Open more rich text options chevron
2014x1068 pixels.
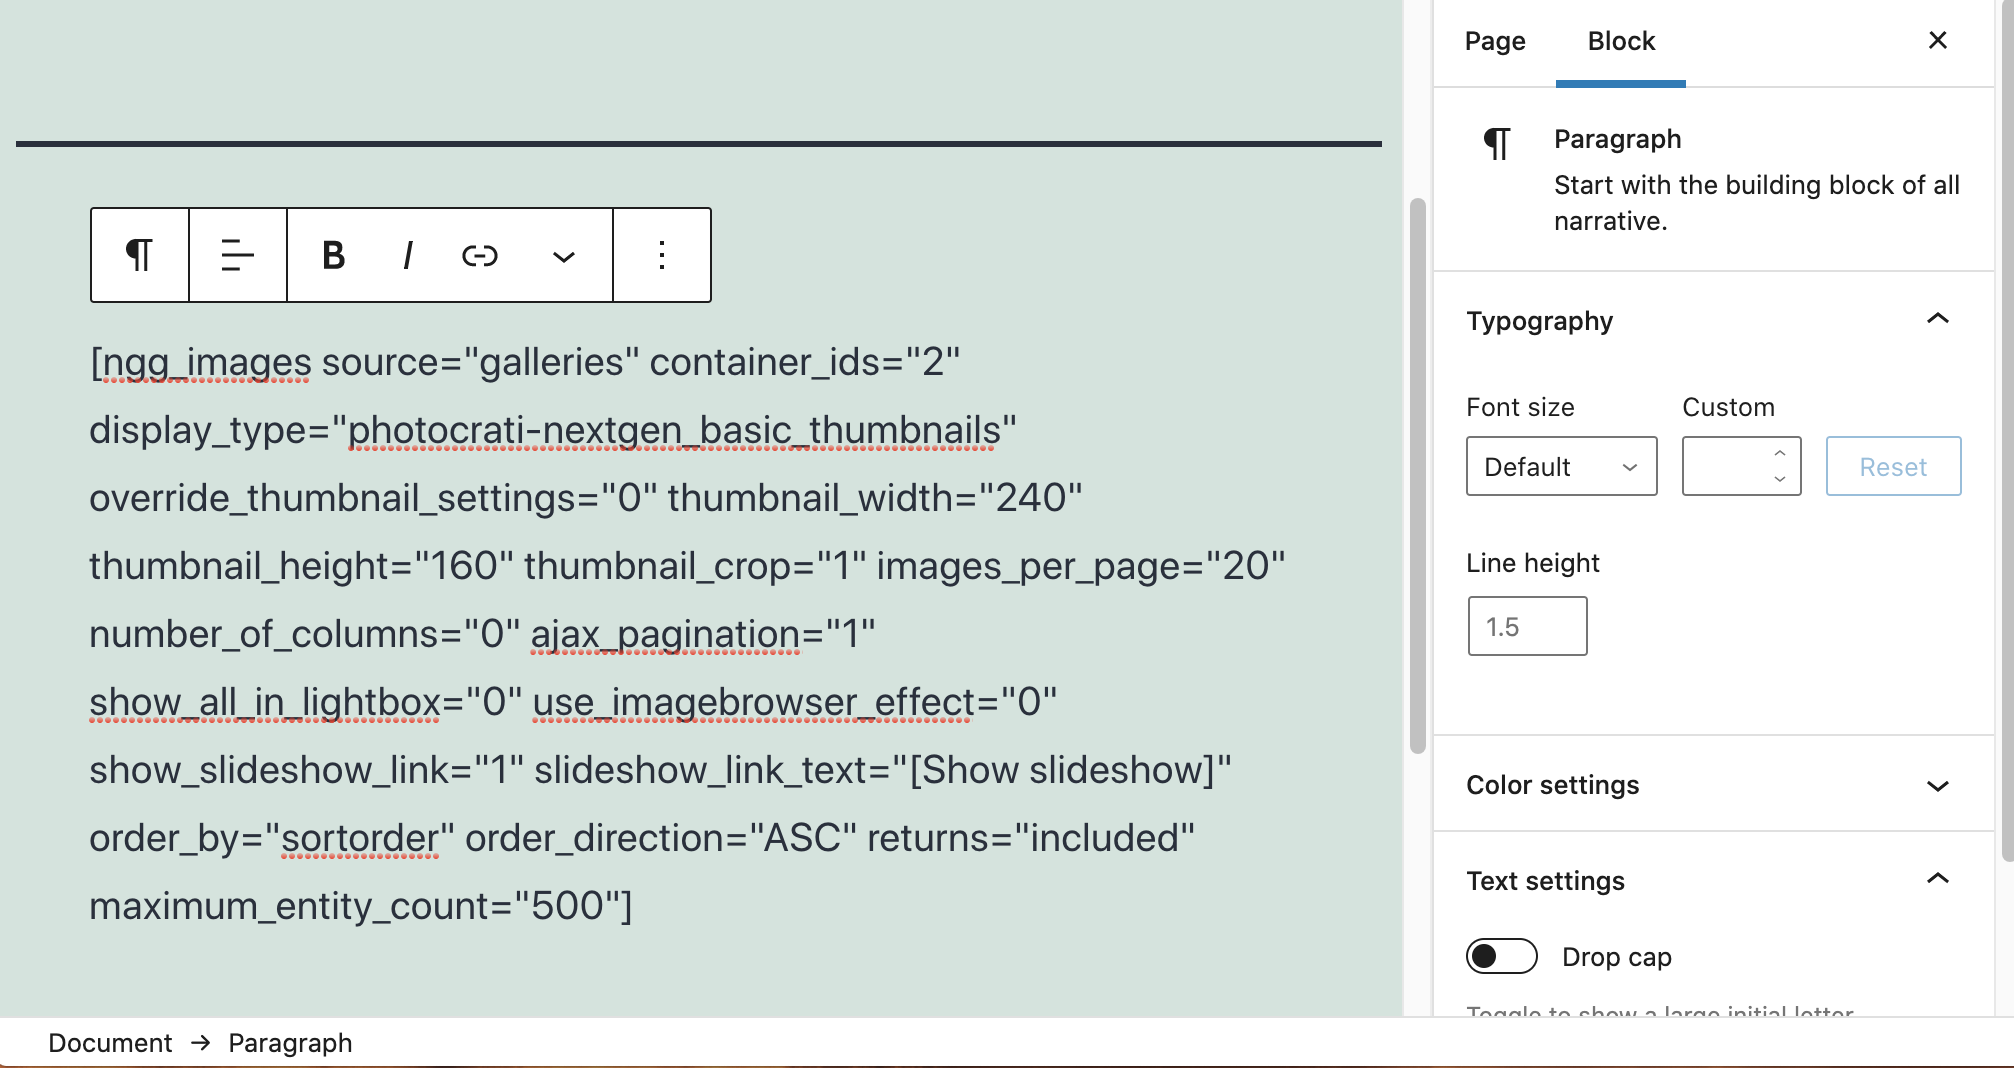point(563,257)
